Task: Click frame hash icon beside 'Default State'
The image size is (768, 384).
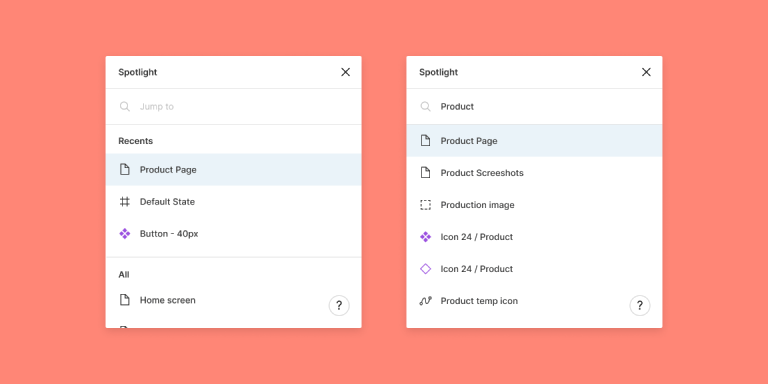Action: coord(125,202)
